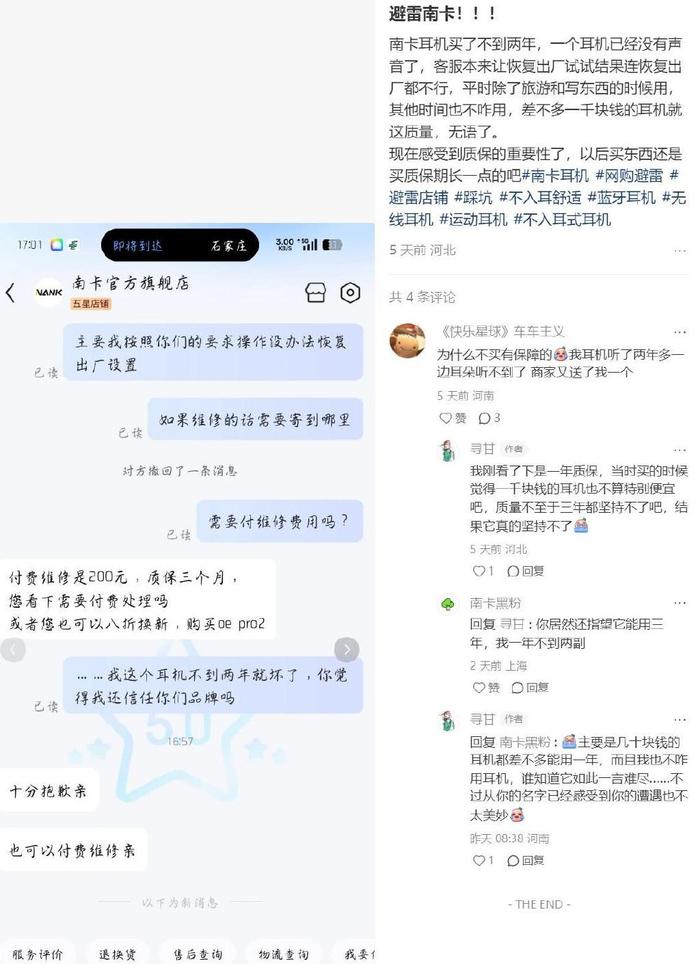Open more options dots on 南卡黑粉 comment
The image size is (700, 964).
[x=679, y=603]
